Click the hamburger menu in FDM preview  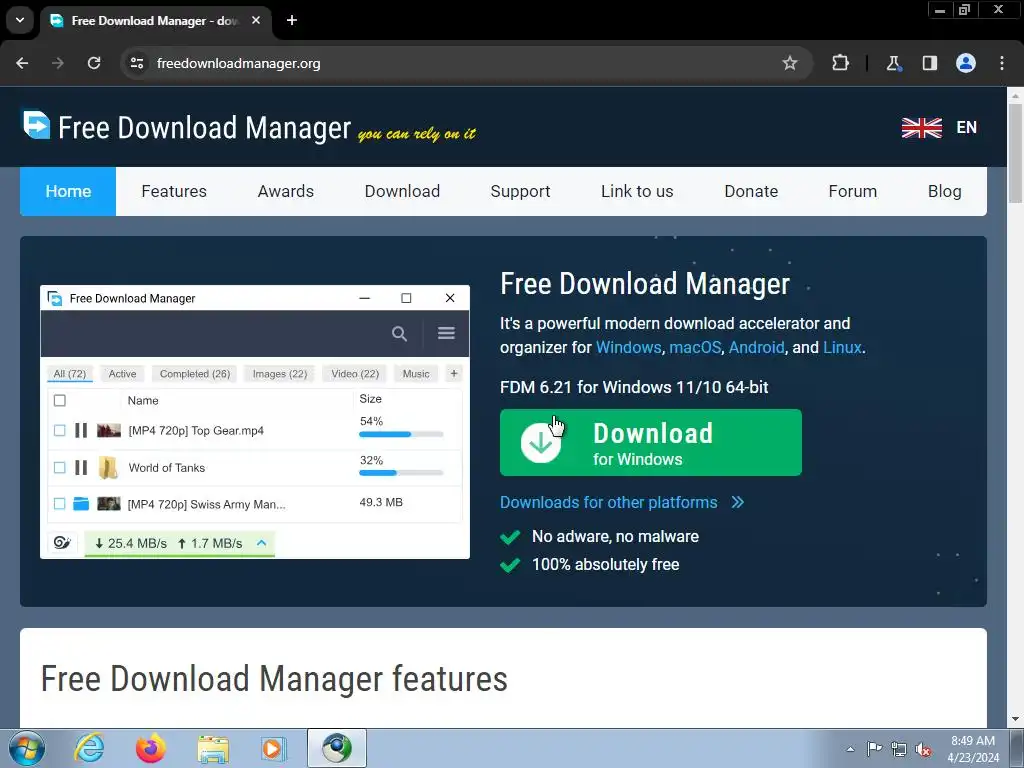[x=446, y=333]
